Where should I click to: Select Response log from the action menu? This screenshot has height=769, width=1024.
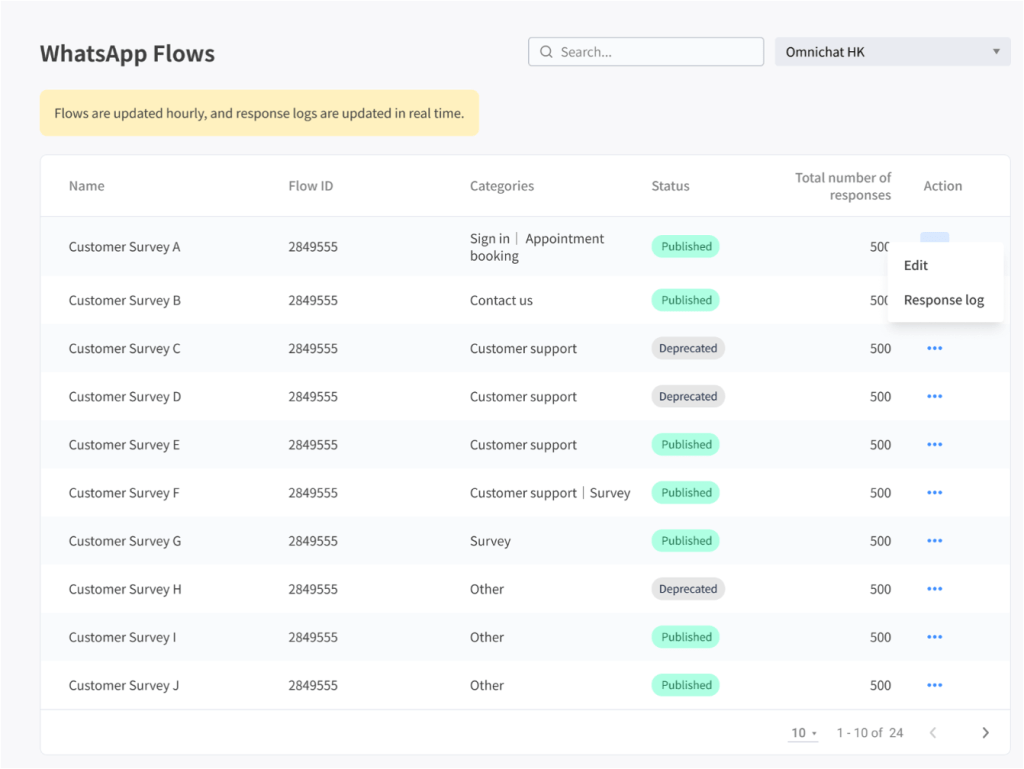[x=944, y=299]
